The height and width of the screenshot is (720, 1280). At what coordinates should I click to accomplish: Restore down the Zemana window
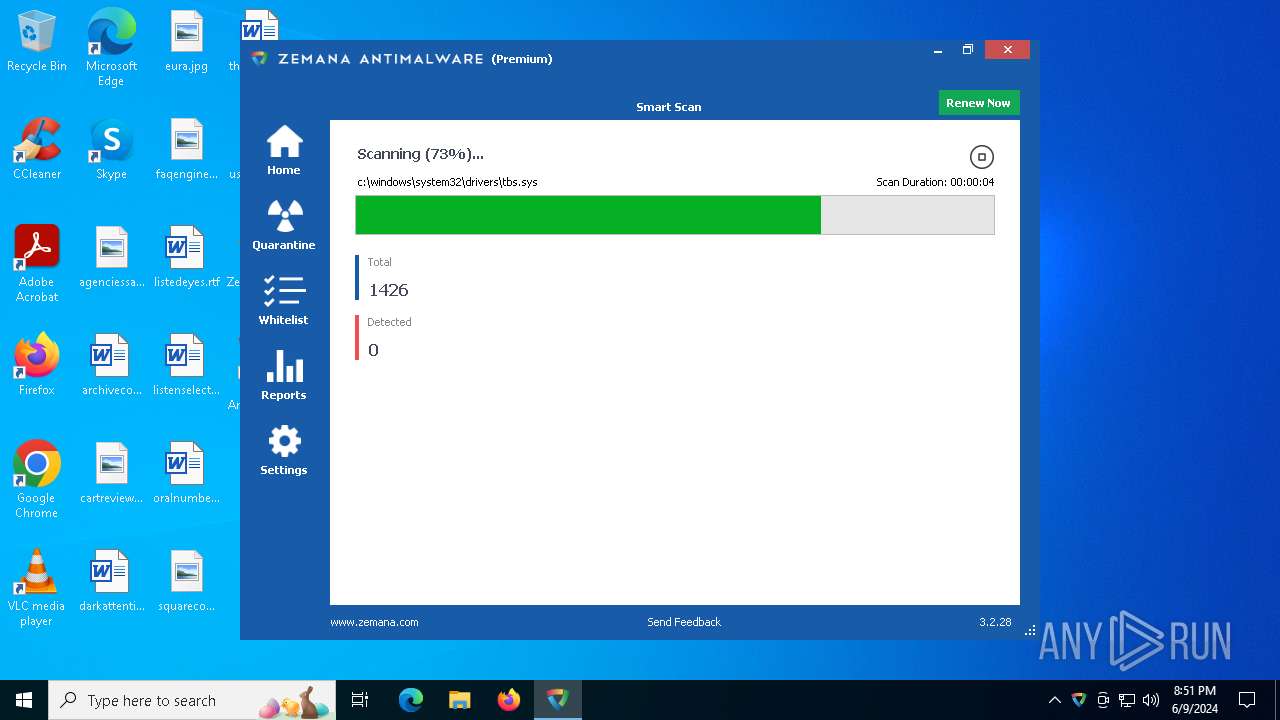[x=968, y=50]
